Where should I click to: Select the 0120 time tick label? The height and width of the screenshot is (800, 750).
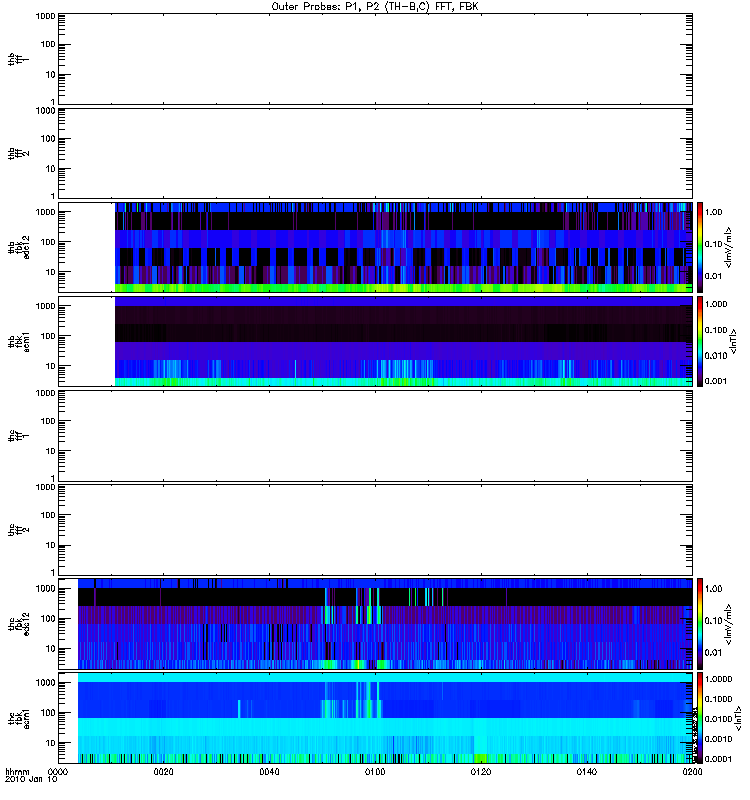(x=481, y=772)
